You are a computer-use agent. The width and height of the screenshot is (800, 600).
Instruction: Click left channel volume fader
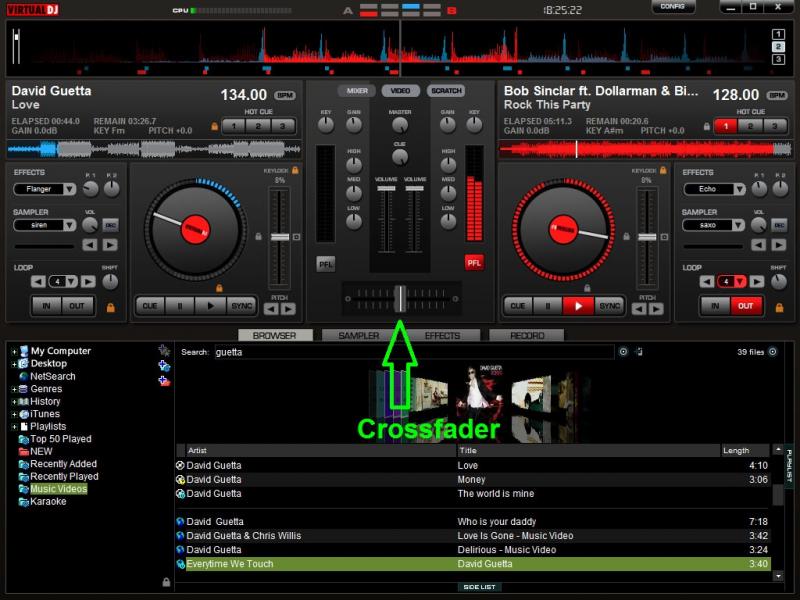coord(386,189)
